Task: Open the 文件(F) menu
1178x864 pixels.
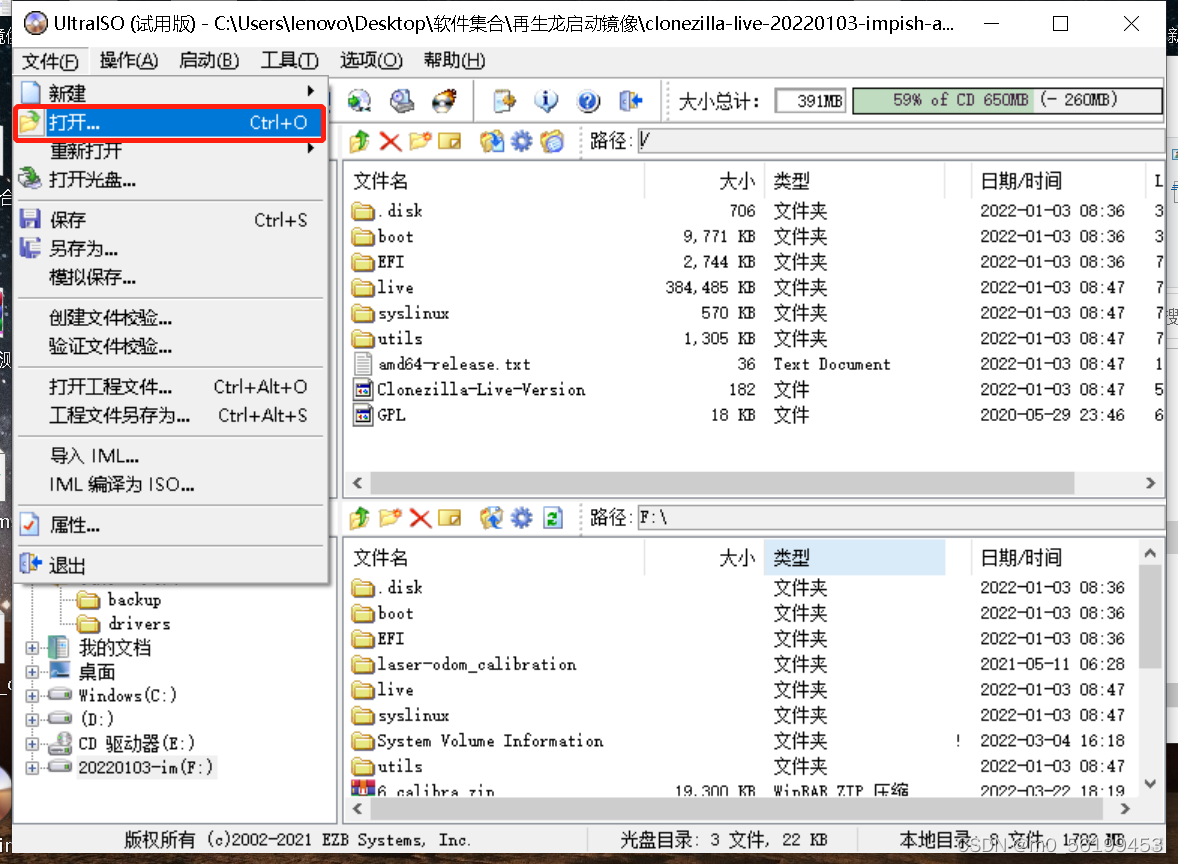Action: coord(50,61)
